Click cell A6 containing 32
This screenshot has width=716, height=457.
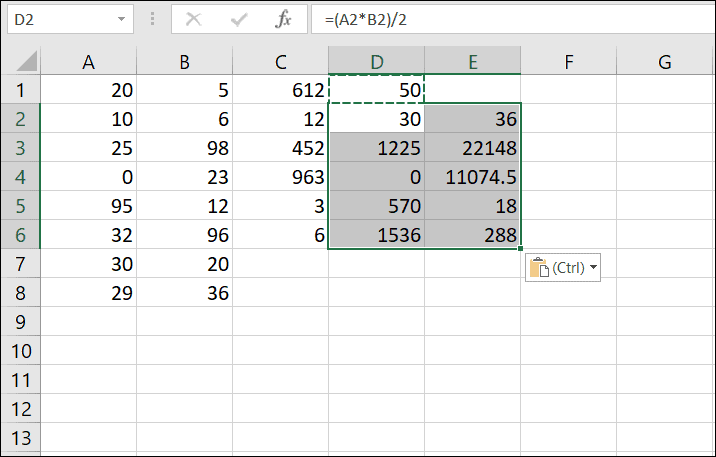pyautogui.click(x=89, y=235)
